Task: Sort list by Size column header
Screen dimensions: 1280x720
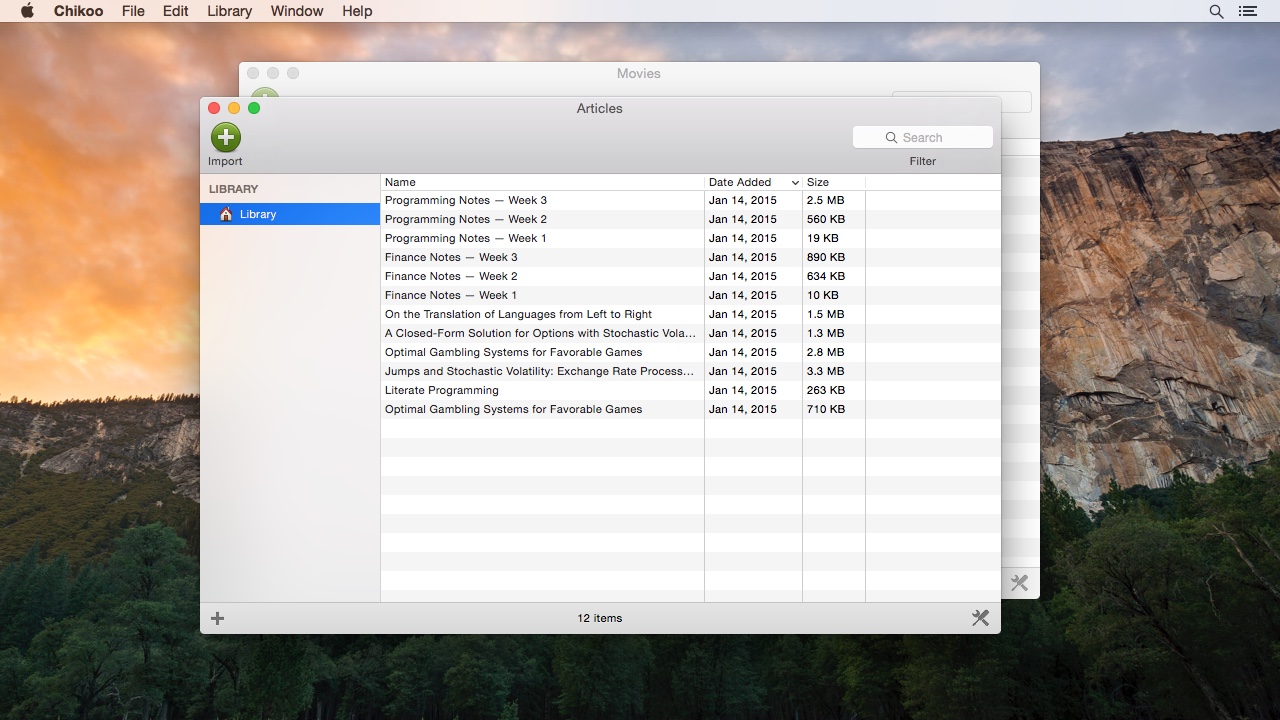Action: coord(832,182)
